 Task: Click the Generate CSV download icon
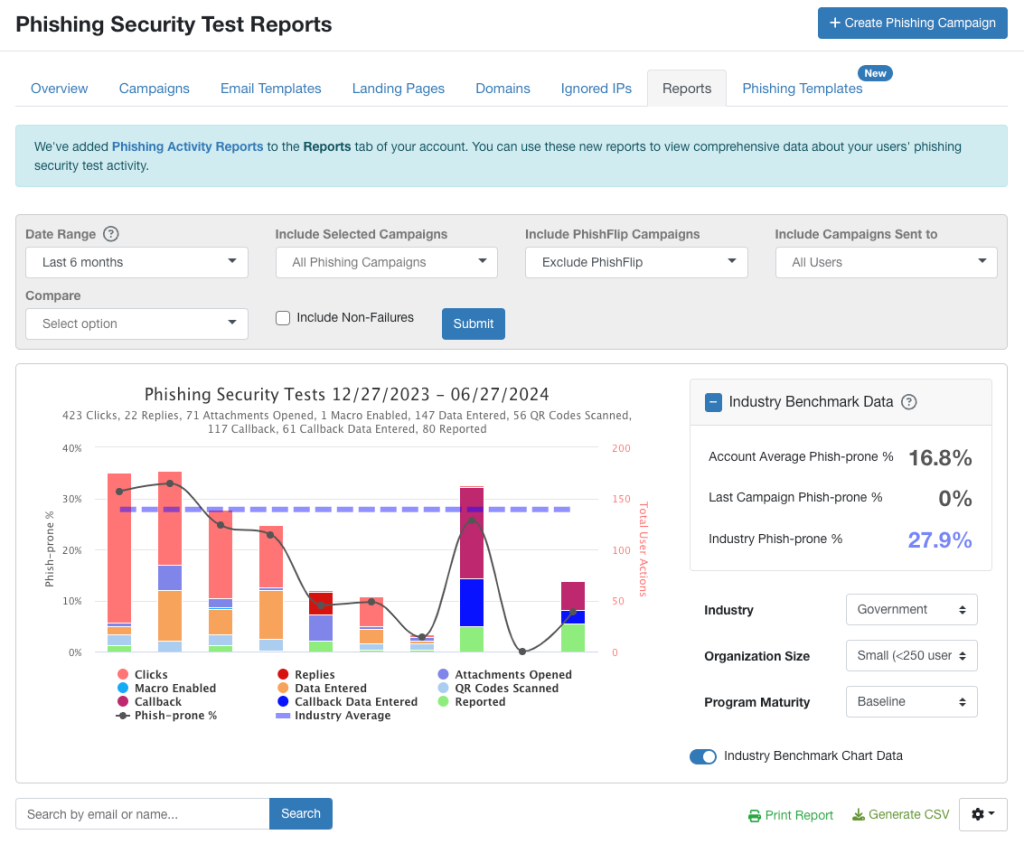(x=858, y=815)
